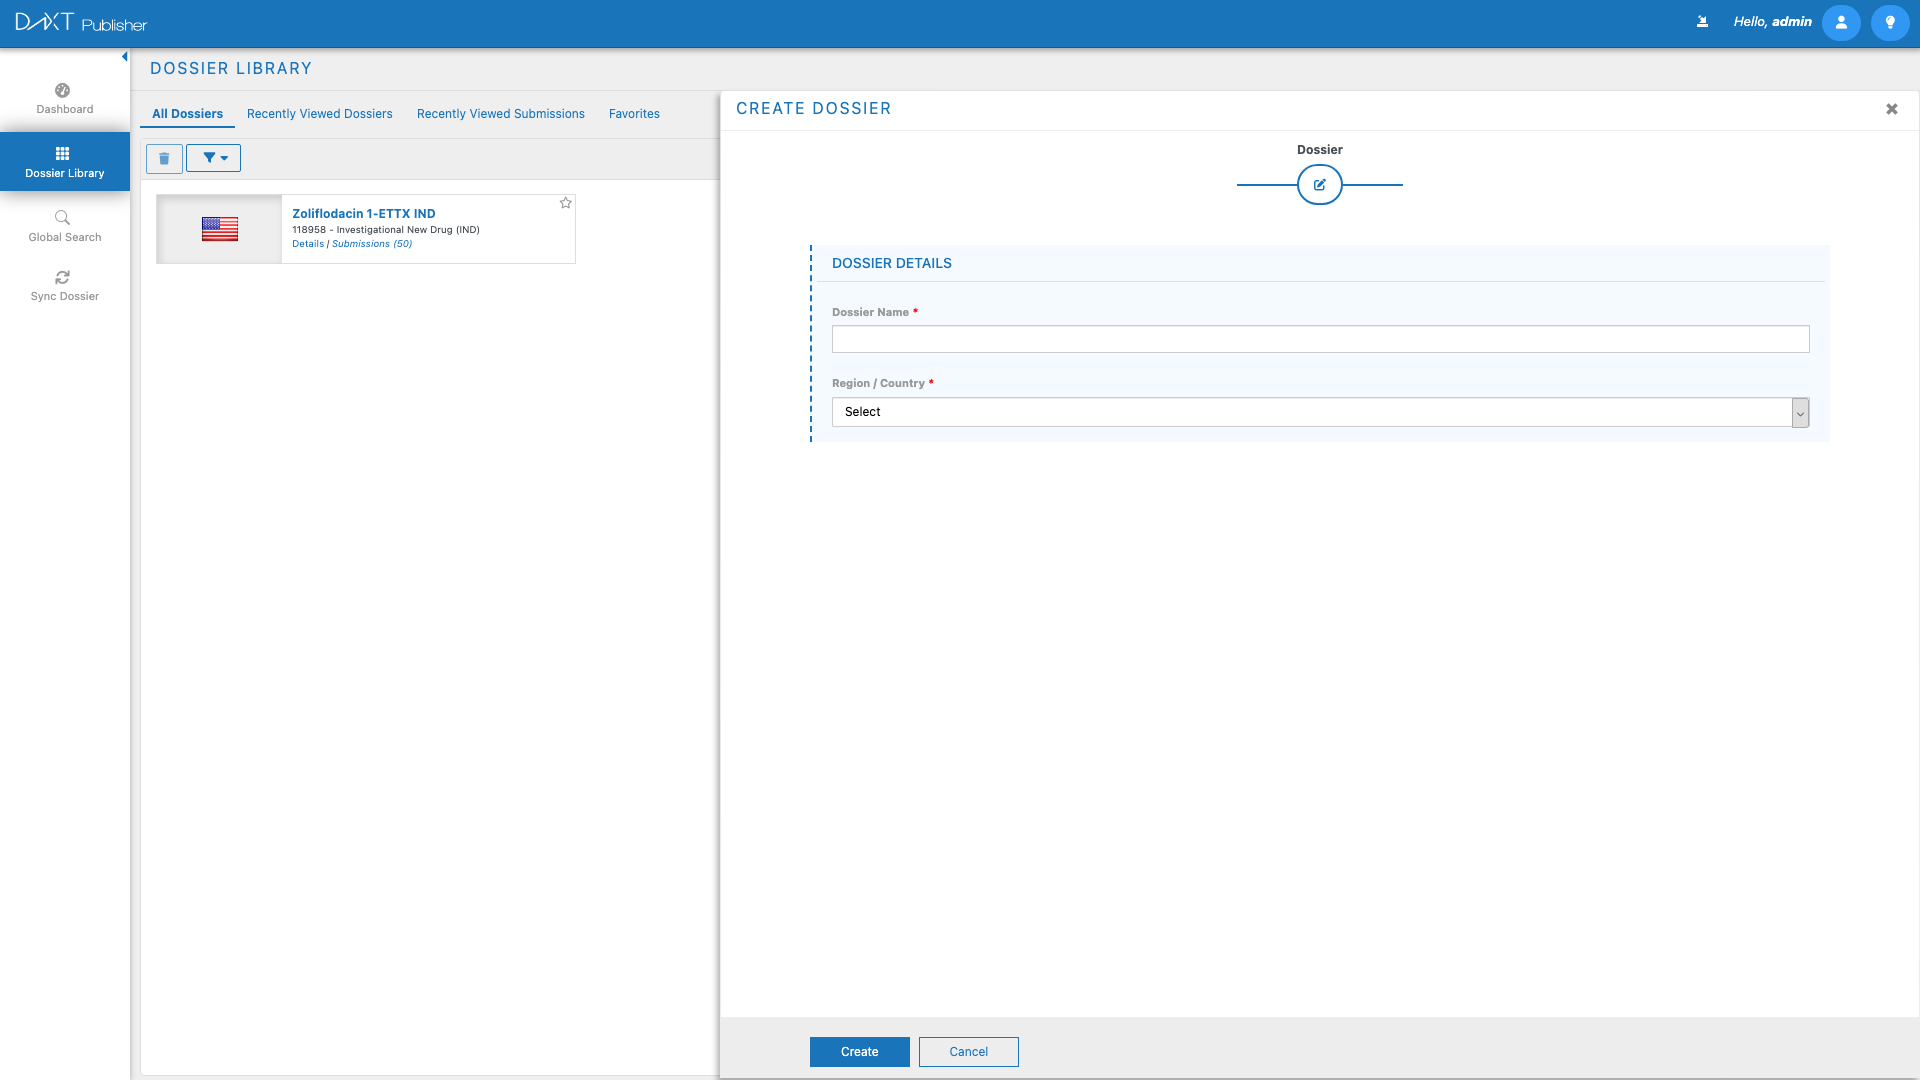Toggle favorite star on Zoliflodacin 1-ETTX IND
Image resolution: width=1920 pixels, height=1080 pixels.
click(x=566, y=204)
